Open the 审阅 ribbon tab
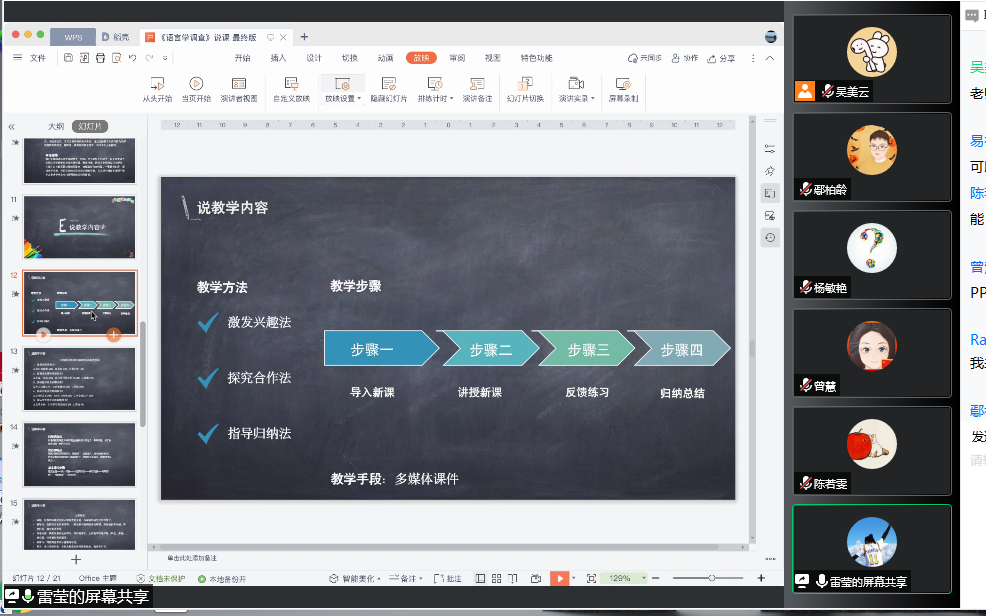This screenshot has height=616, width=986. (457, 58)
